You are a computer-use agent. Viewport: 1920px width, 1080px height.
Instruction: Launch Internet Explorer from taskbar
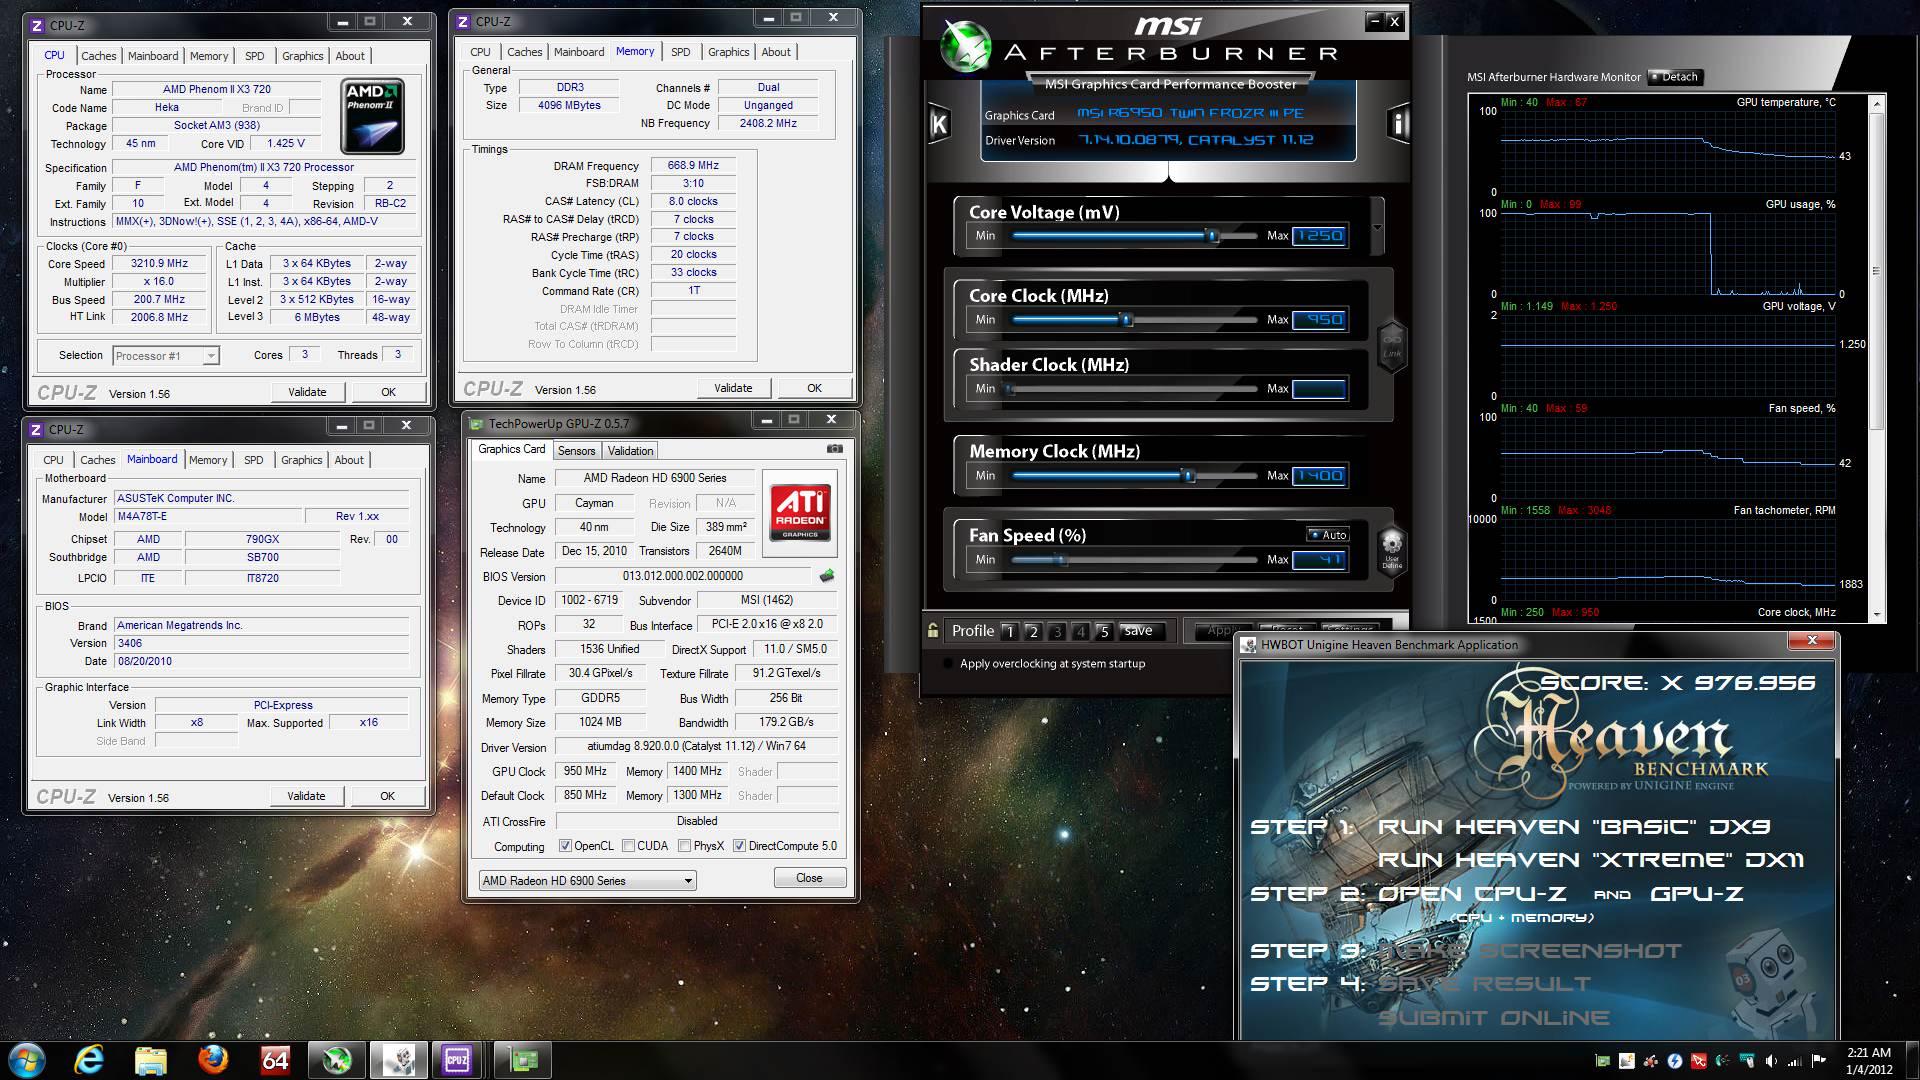[89, 1060]
